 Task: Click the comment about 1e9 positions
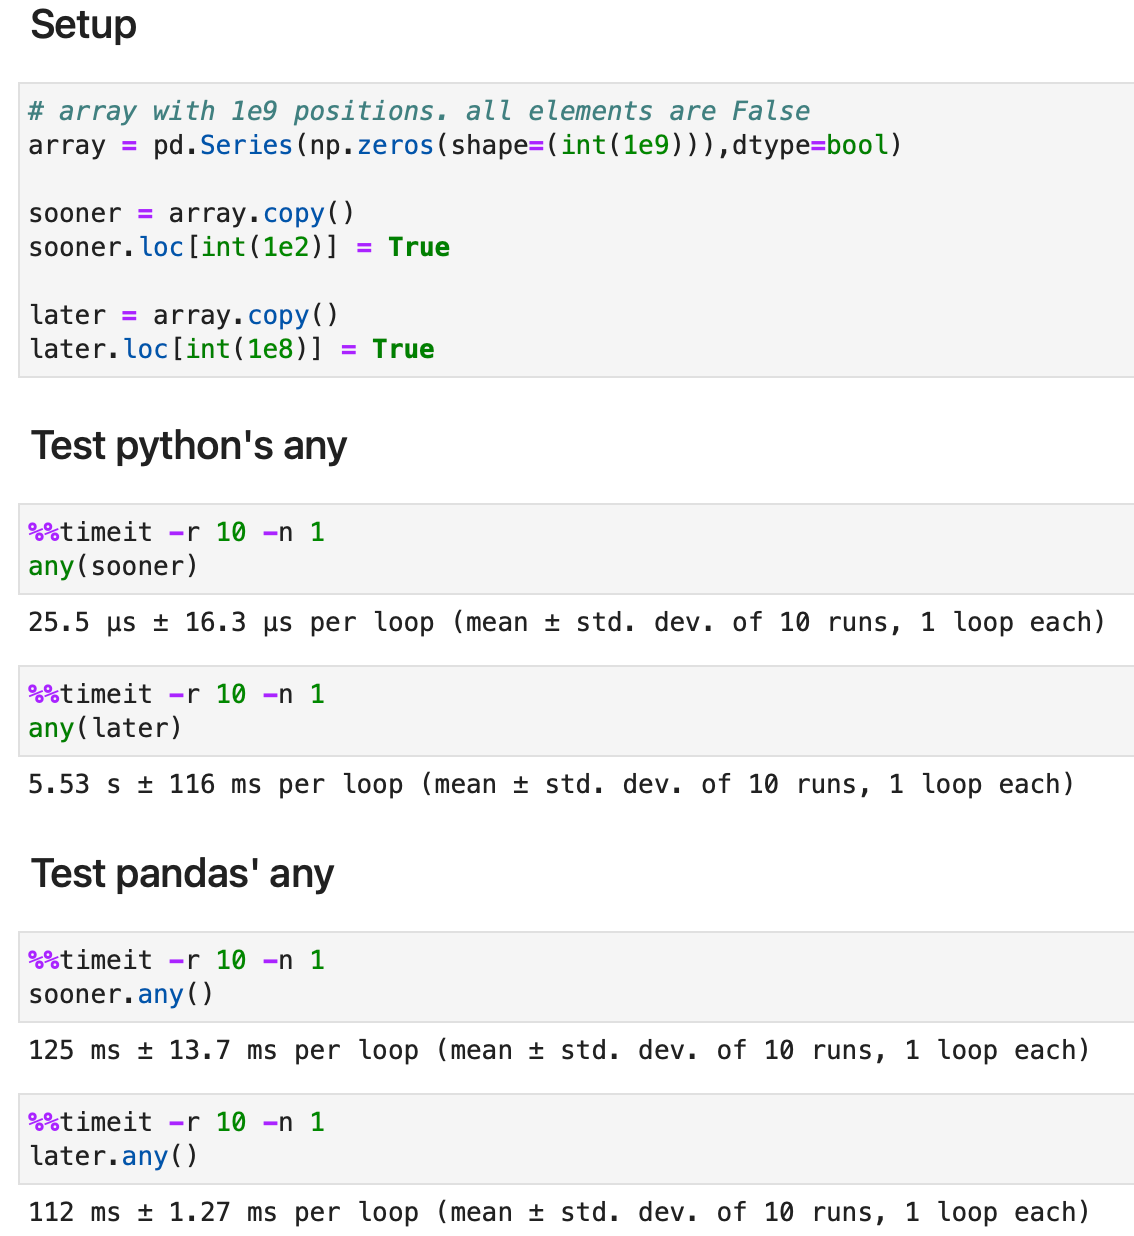[418, 110]
